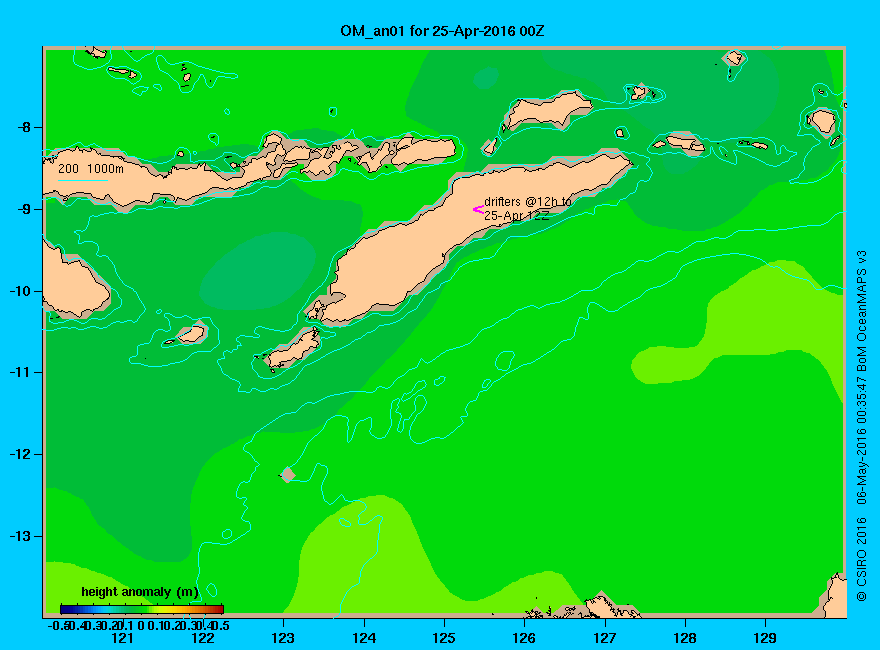The image size is (880, 650).
Task: Click latitude tick label "-10"
Action: coord(21,291)
